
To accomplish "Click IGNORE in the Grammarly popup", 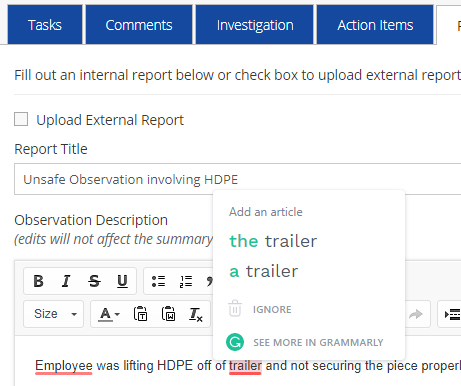I will tap(272, 310).
